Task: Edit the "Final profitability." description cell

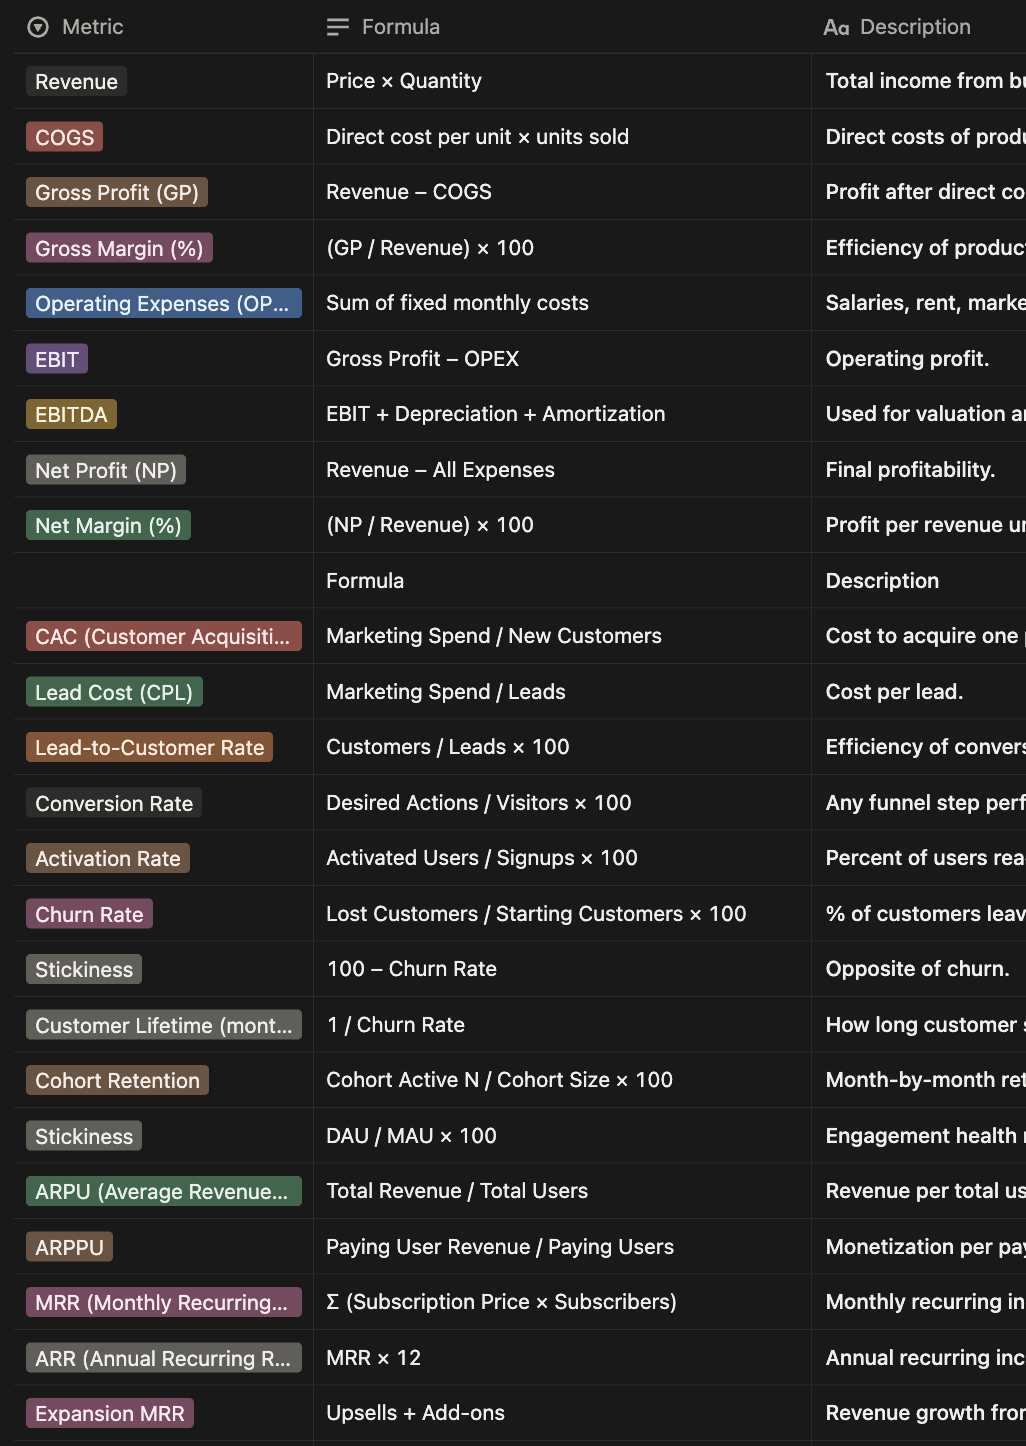Action: (910, 470)
